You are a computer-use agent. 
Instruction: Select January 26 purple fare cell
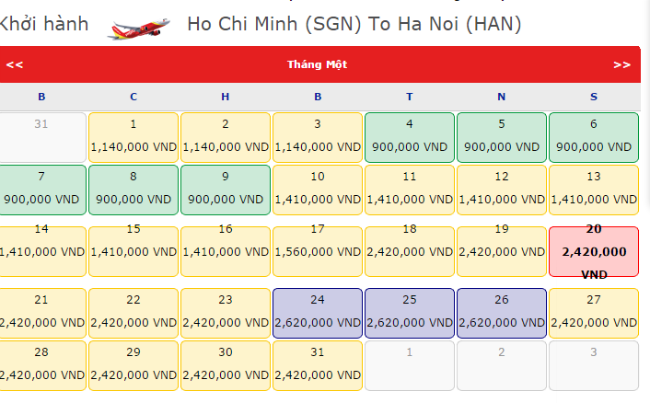(502, 313)
